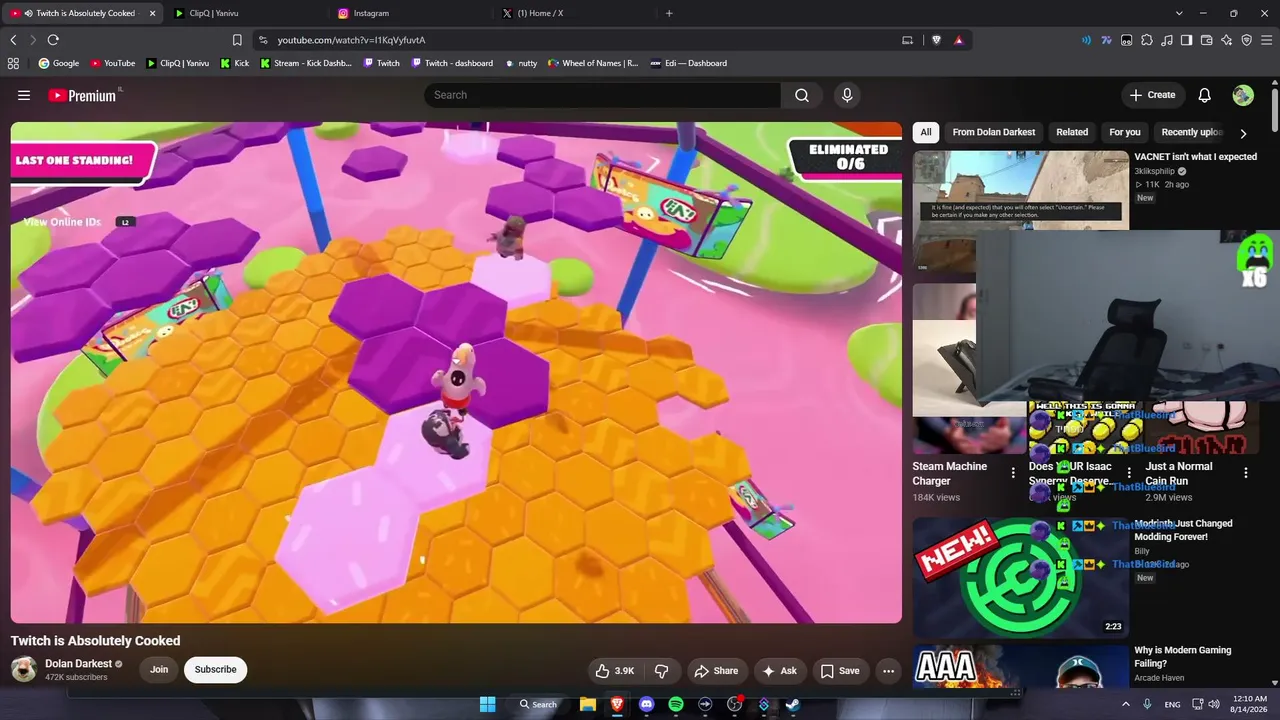The width and height of the screenshot is (1280, 720).
Task: Show hidden system tray icons chevron
Action: pos(1125,704)
